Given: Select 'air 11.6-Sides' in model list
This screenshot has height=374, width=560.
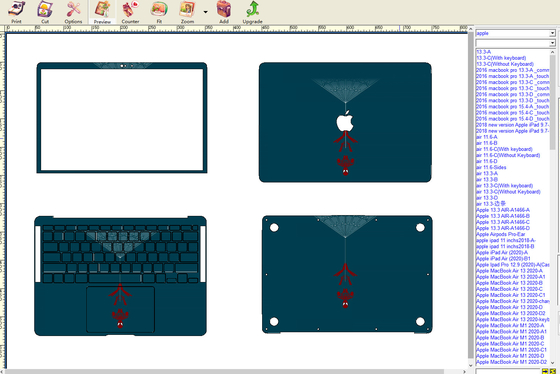Looking at the screenshot, I should pyautogui.click(x=491, y=167).
